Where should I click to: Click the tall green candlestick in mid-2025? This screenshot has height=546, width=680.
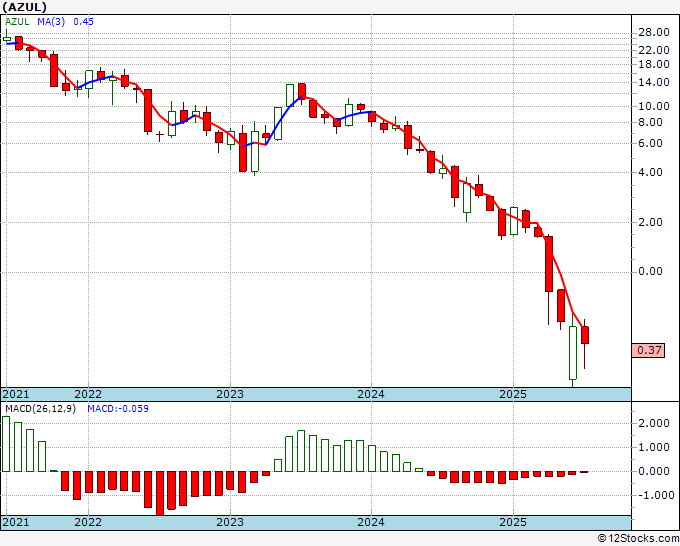(573, 353)
